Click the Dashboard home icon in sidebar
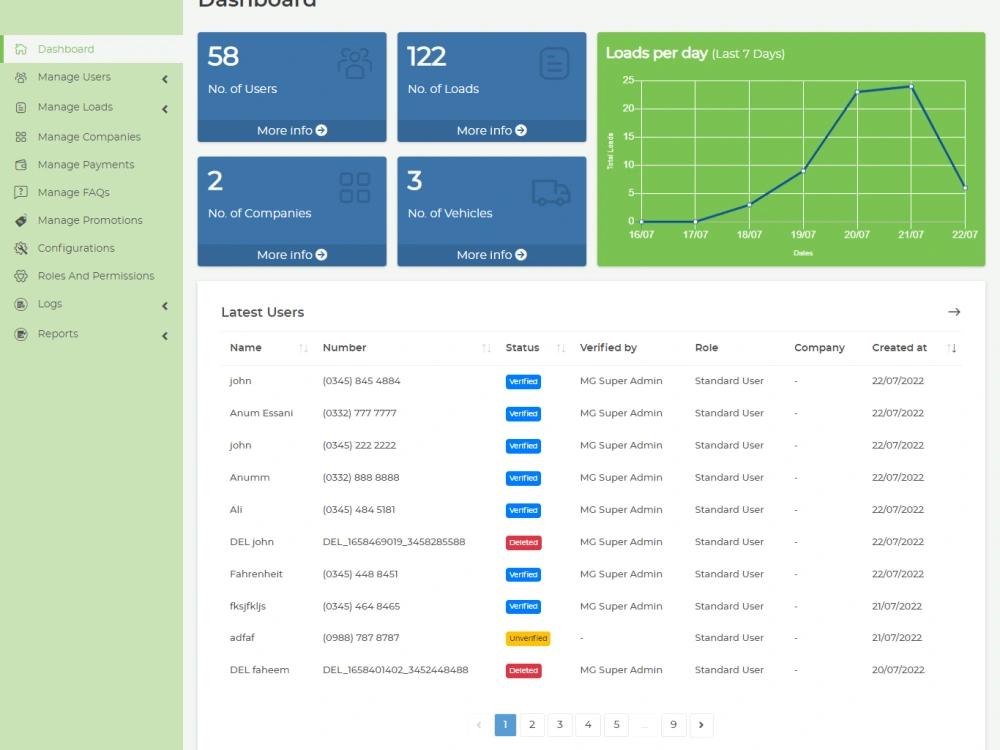 coord(21,49)
